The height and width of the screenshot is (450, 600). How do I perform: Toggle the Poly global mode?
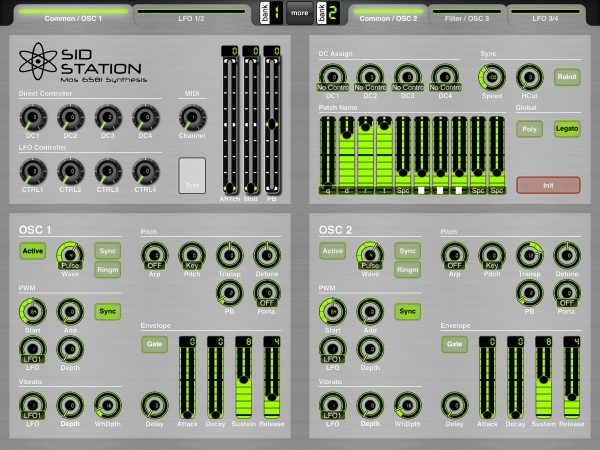[x=529, y=129]
